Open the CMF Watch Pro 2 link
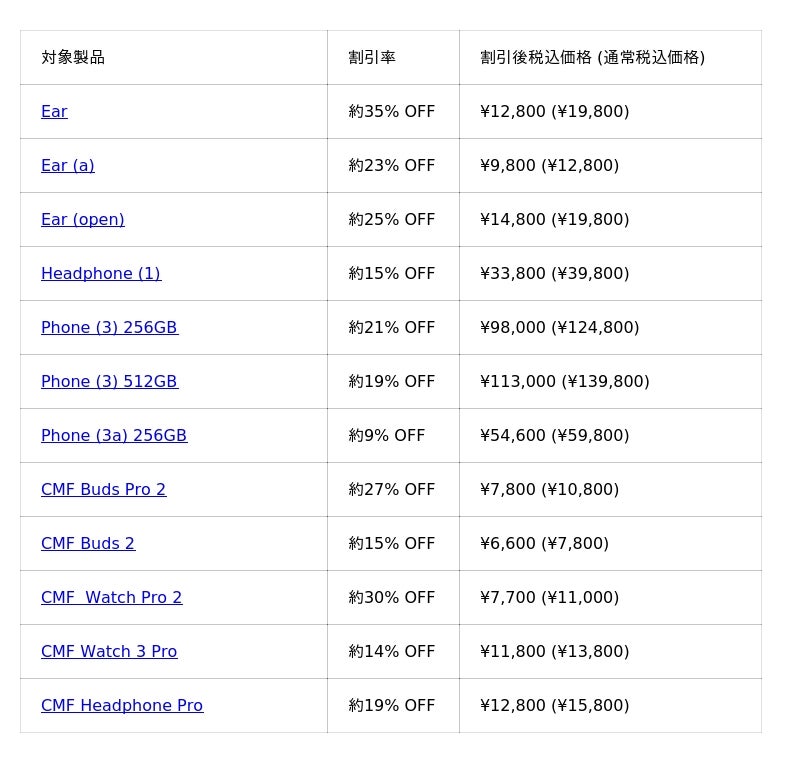The image size is (800, 763). 112,598
